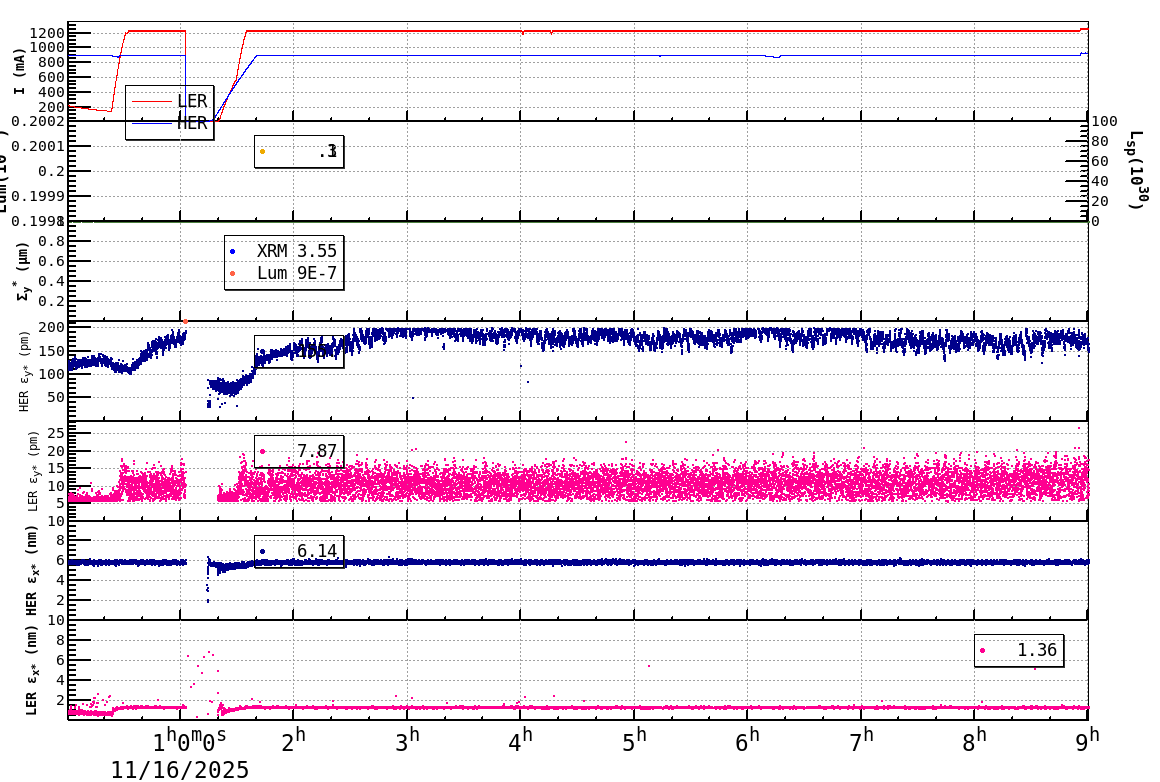Screen dimensions: 1160x782
Task: Click the navy dot beside 6.14
Action: coord(263,551)
